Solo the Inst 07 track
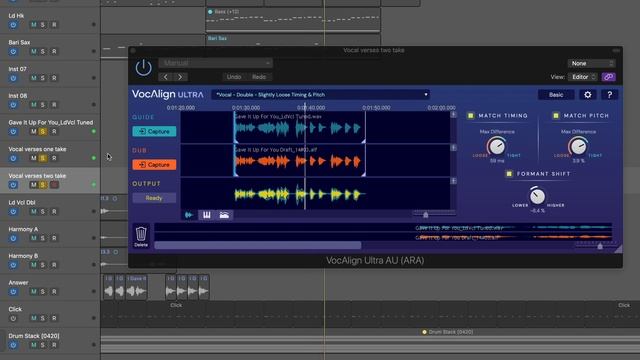This screenshot has width=640, height=360. (42, 78)
